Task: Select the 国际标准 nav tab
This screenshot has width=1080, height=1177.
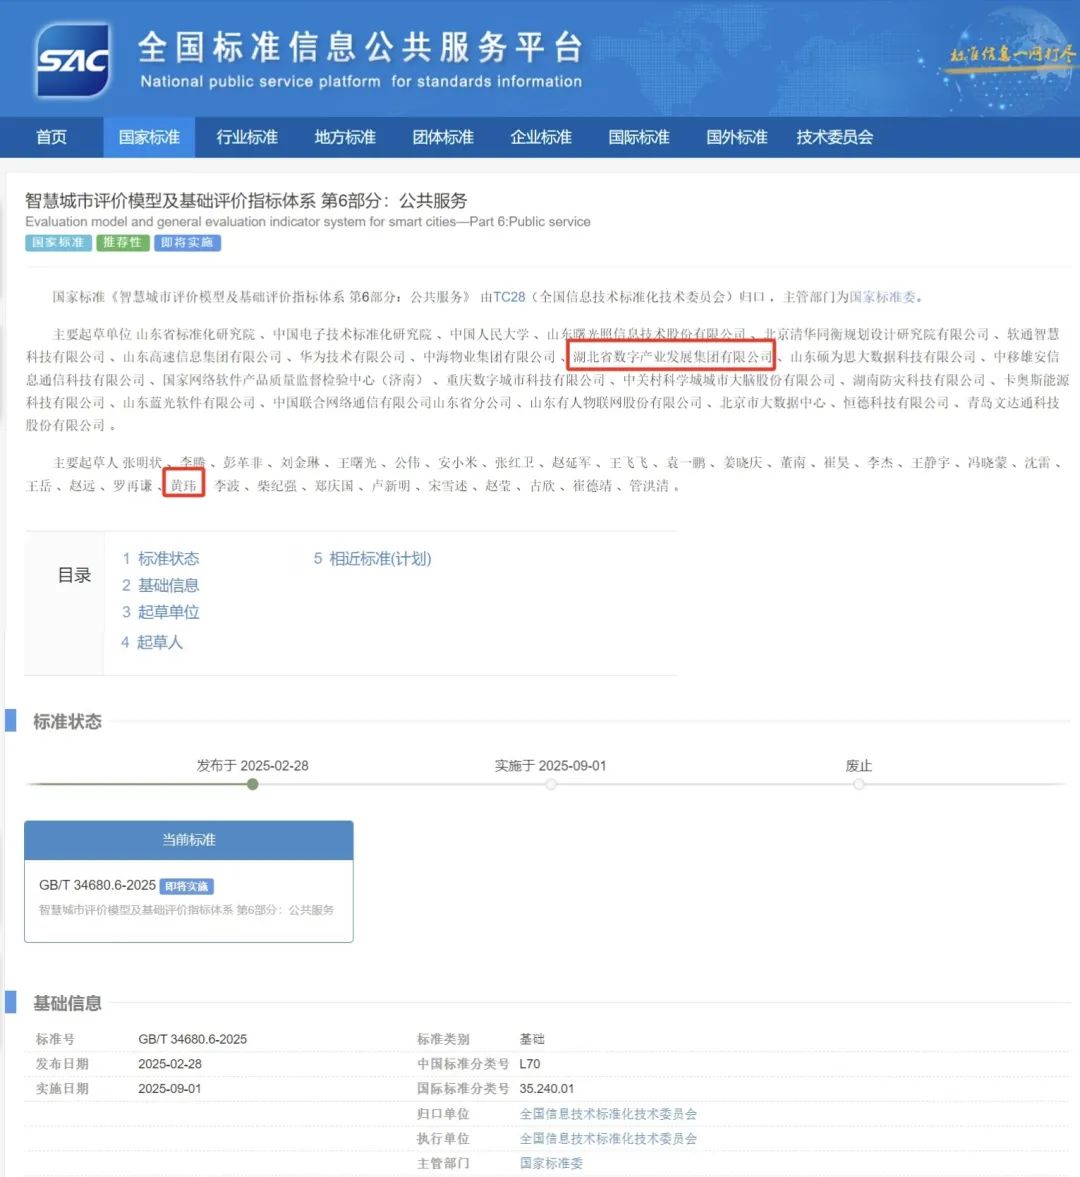Action: click(x=639, y=137)
